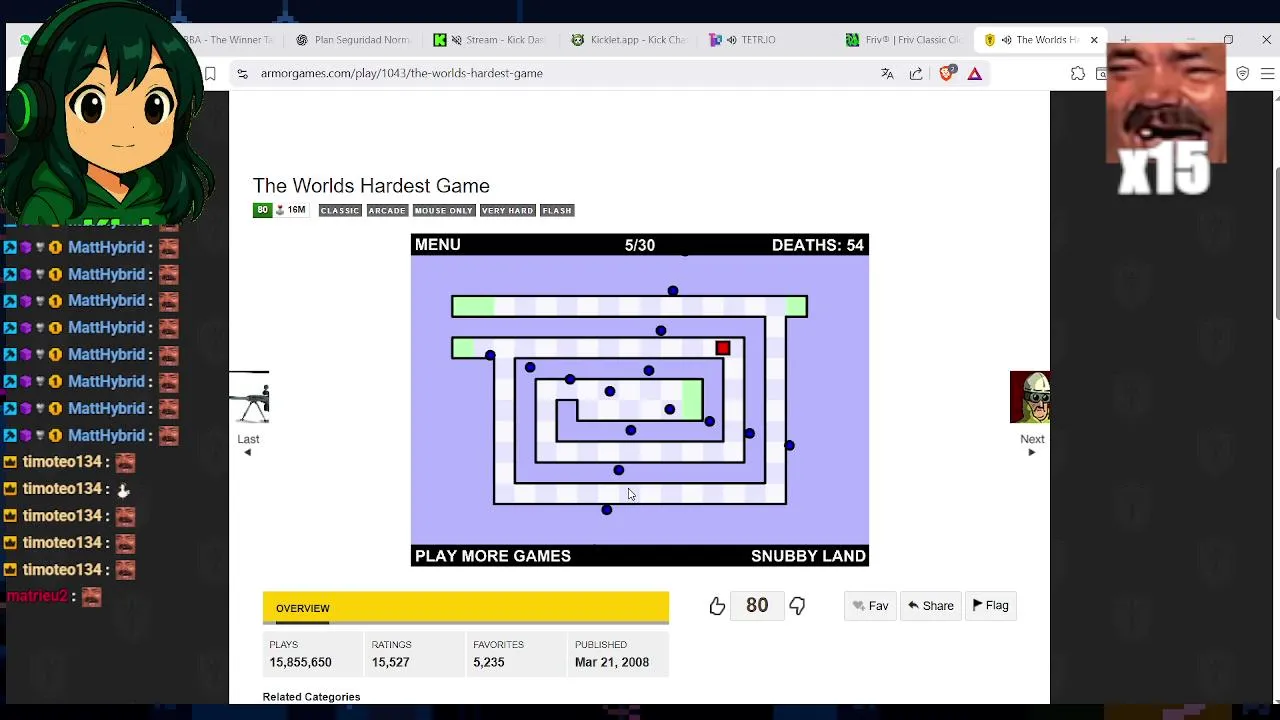
Task: Click the green checkpoint zone inside spiral center
Action: tap(692, 399)
